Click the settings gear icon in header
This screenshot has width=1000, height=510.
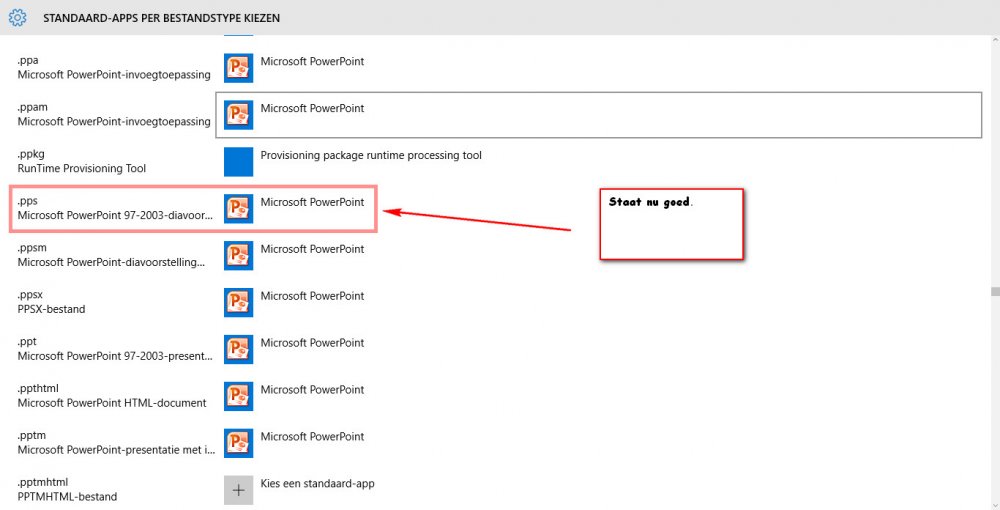point(17,18)
